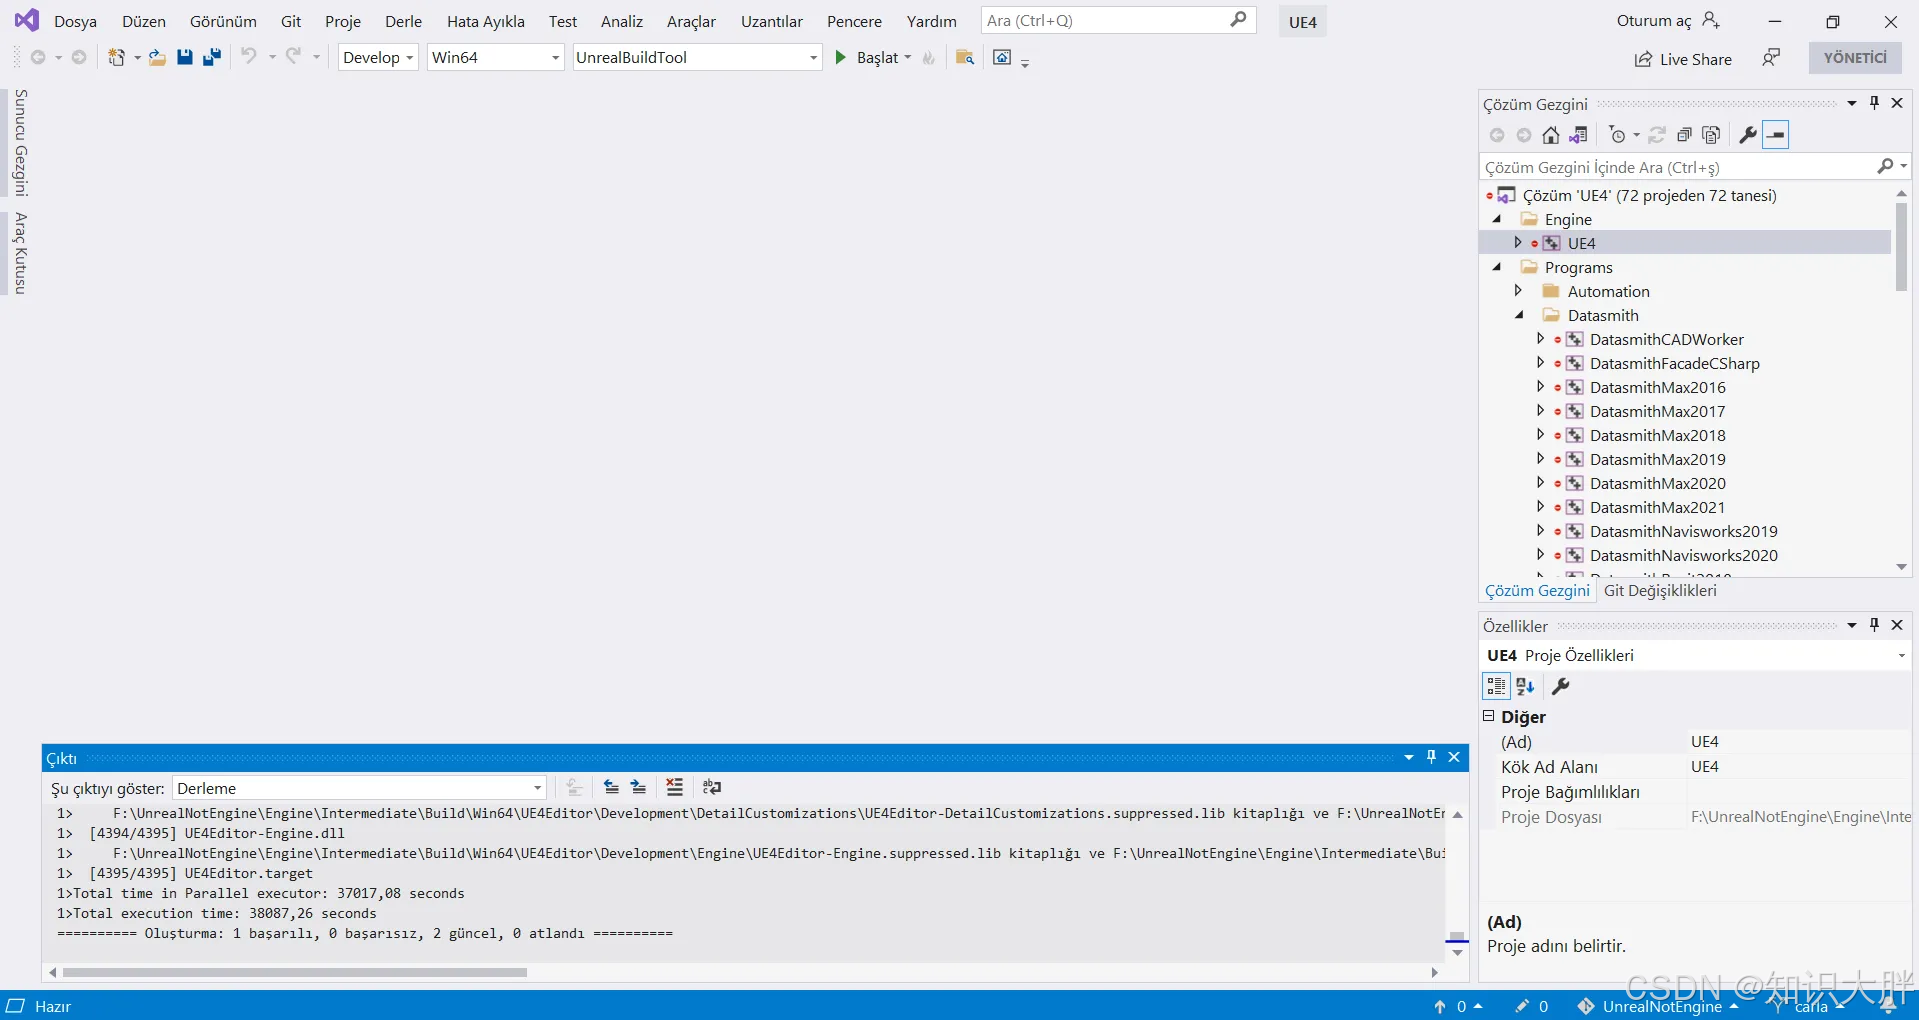Toggle the Preview Selected Items button
This screenshot has width=1919, height=1020.
(1776, 135)
